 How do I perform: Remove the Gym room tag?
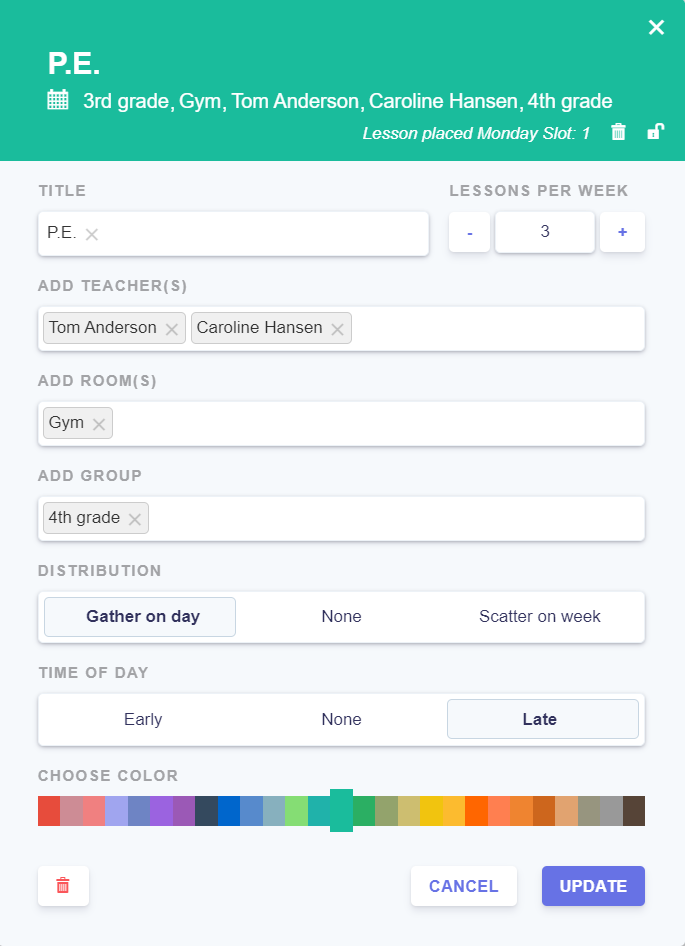(x=99, y=424)
